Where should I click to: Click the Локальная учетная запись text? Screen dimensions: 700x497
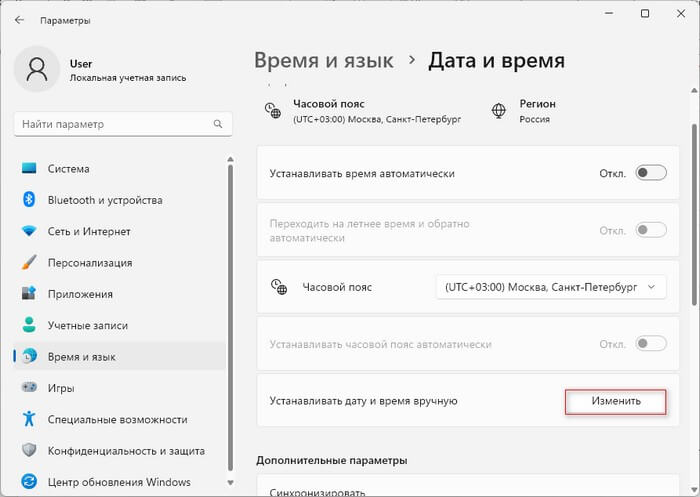pyautogui.click(x=128, y=78)
